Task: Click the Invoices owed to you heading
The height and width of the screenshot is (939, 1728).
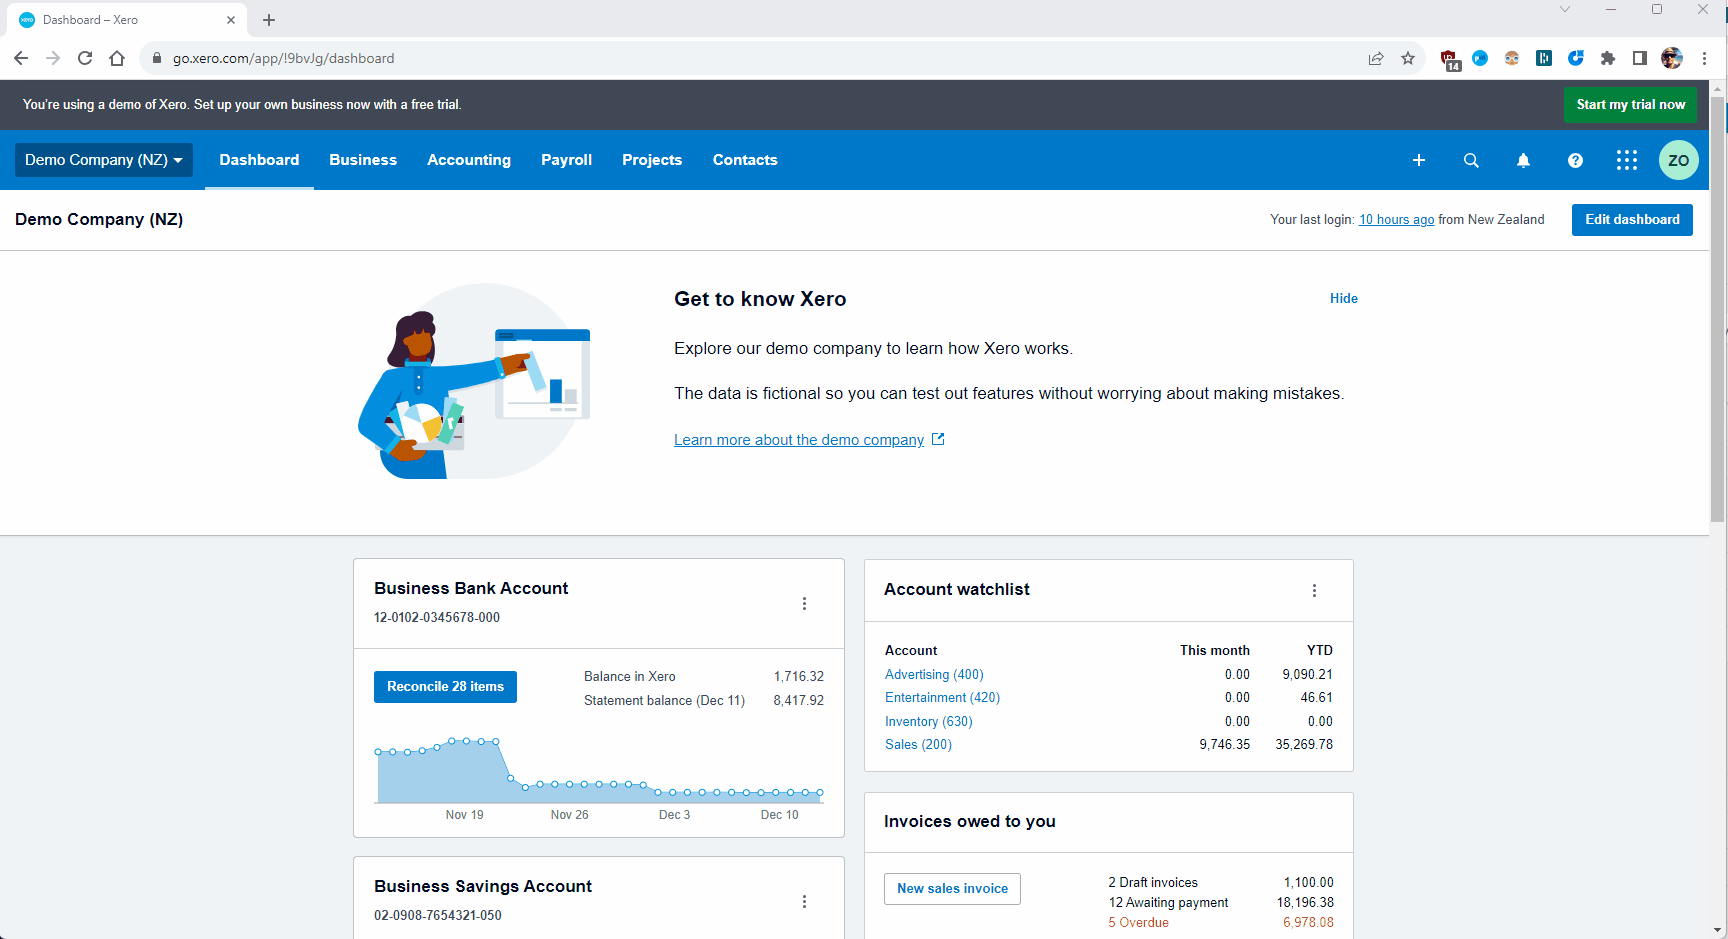Action: click(x=970, y=822)
